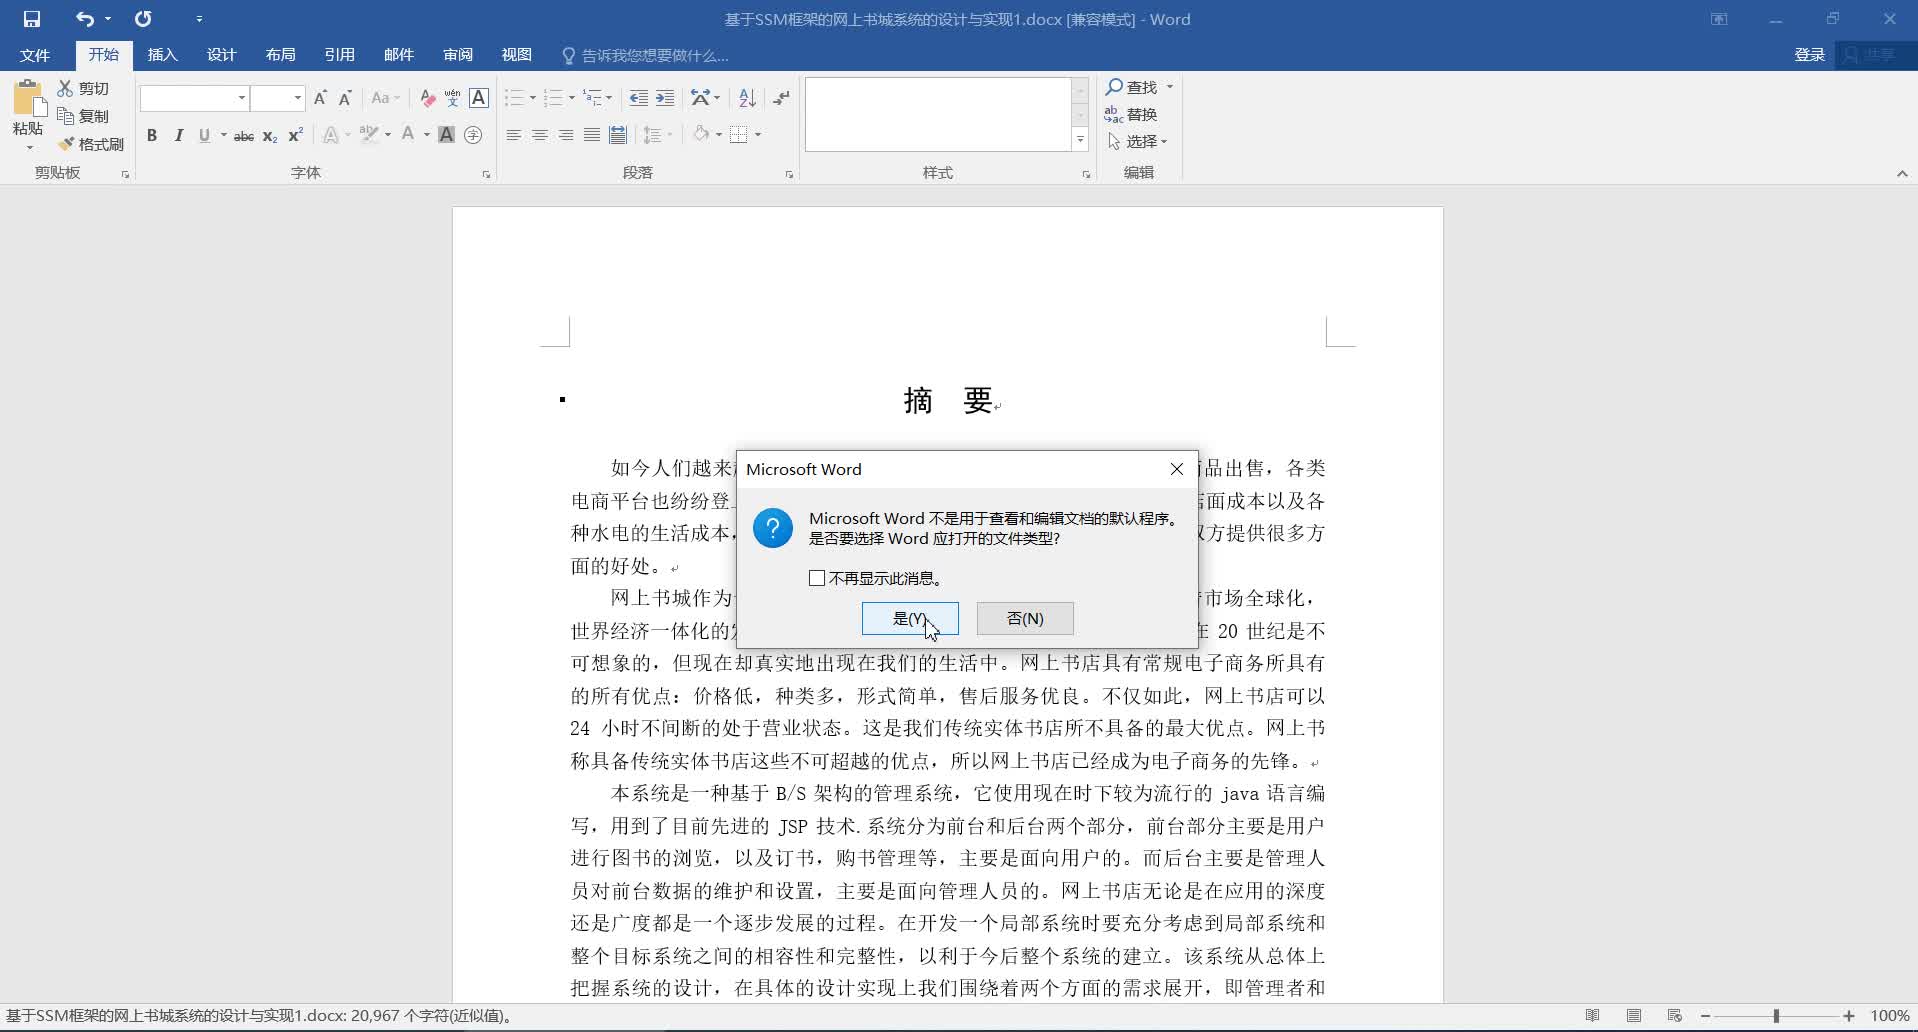Toggle Bold formatting
The width and height of the screenshot is (1918, 1032).
152,135
